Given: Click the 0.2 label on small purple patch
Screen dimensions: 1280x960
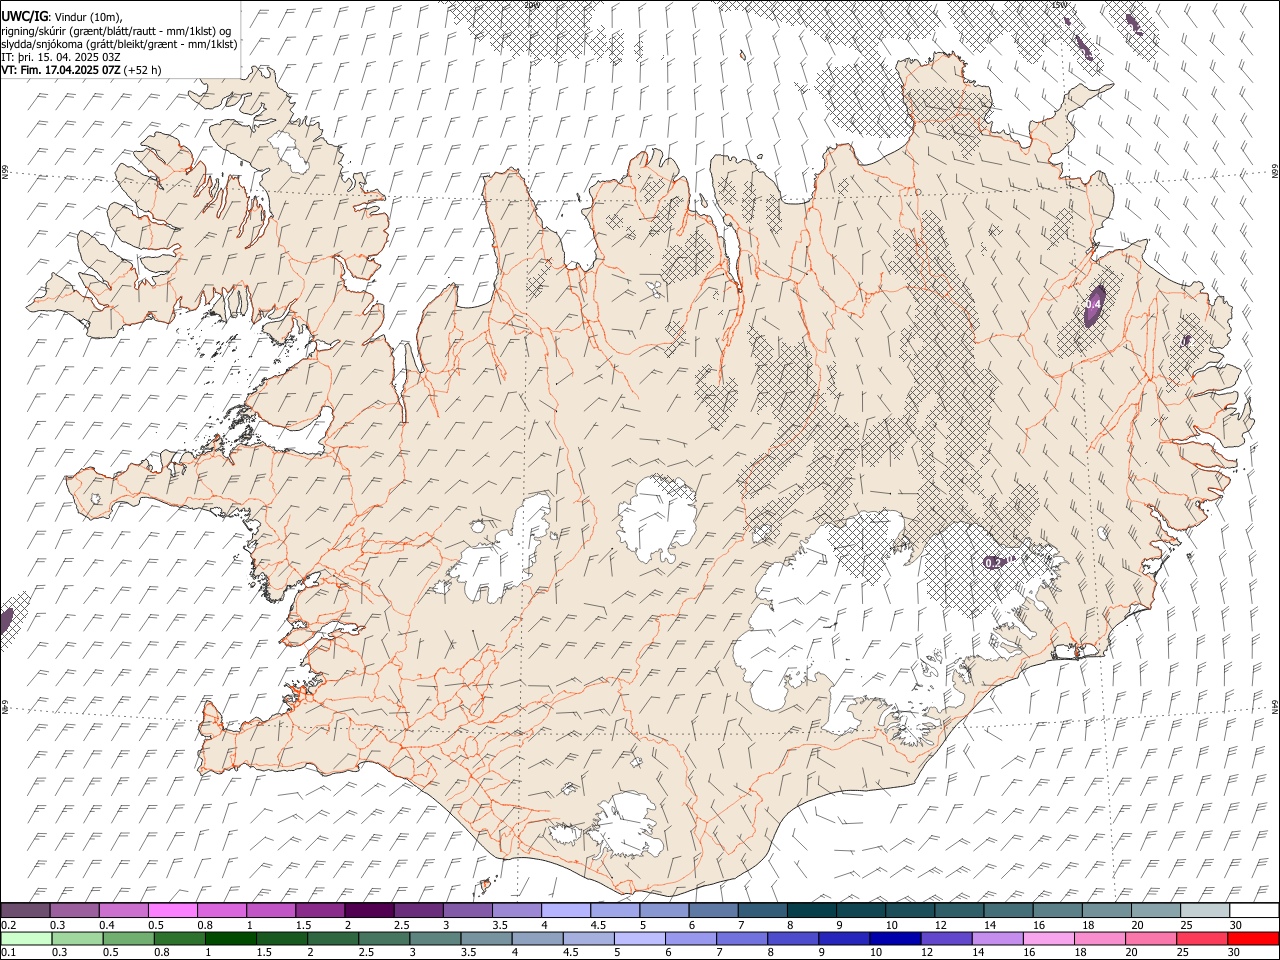Looking at the screenshot, I should (x=993, y=563).
